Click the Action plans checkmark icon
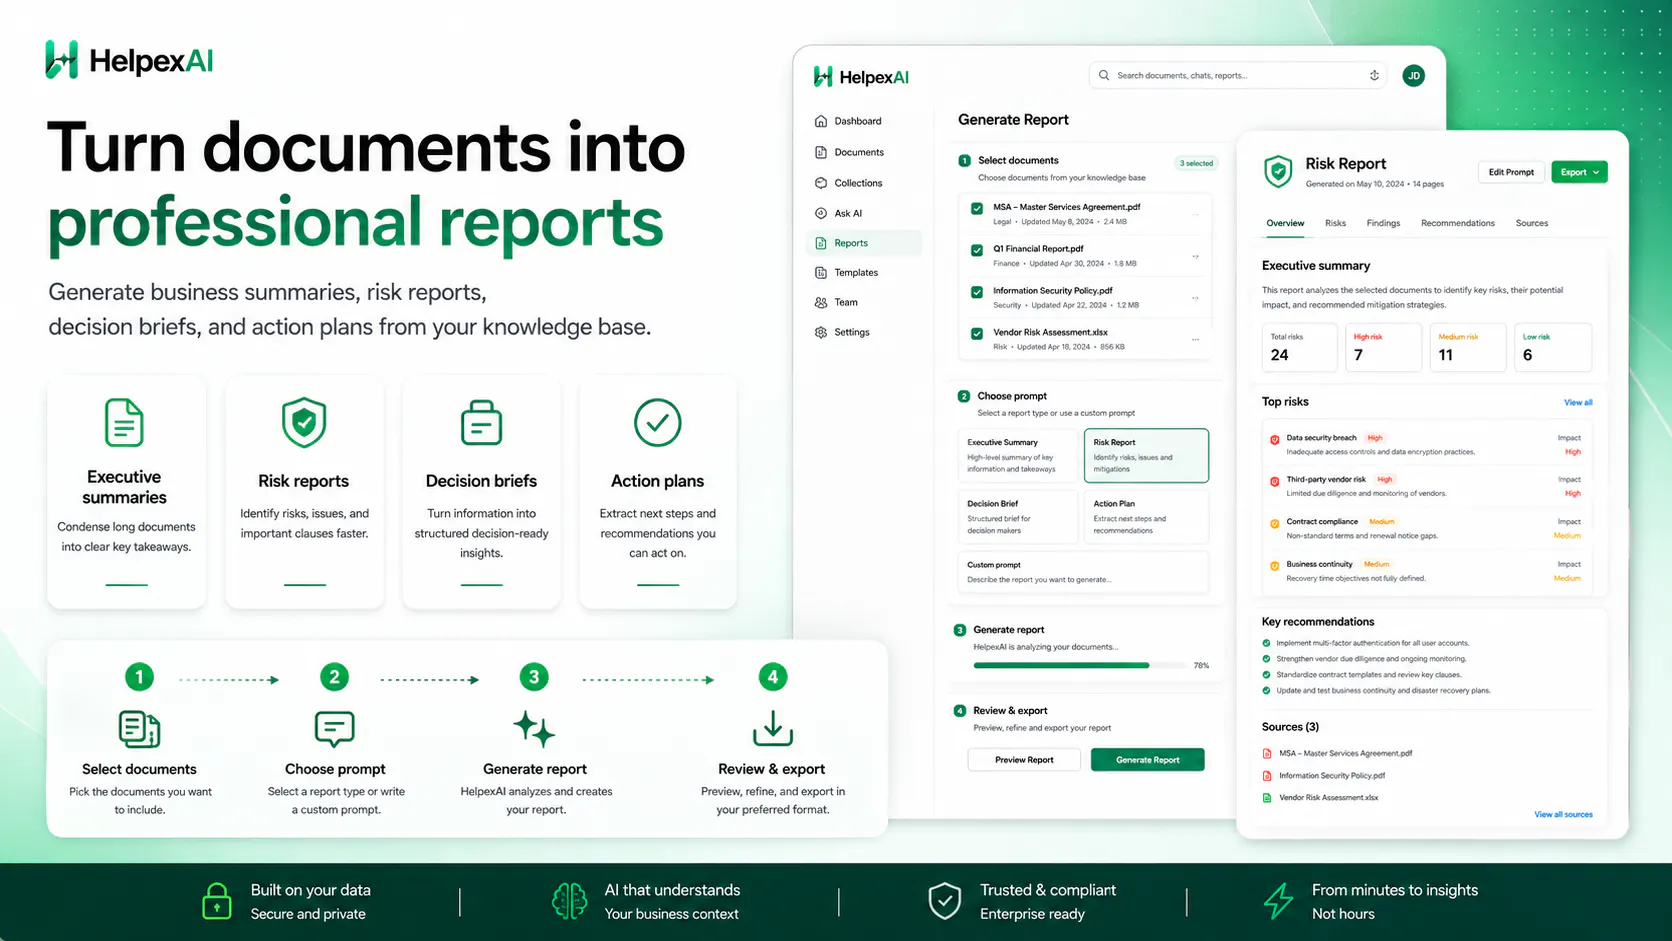 (x=657, y=422)
